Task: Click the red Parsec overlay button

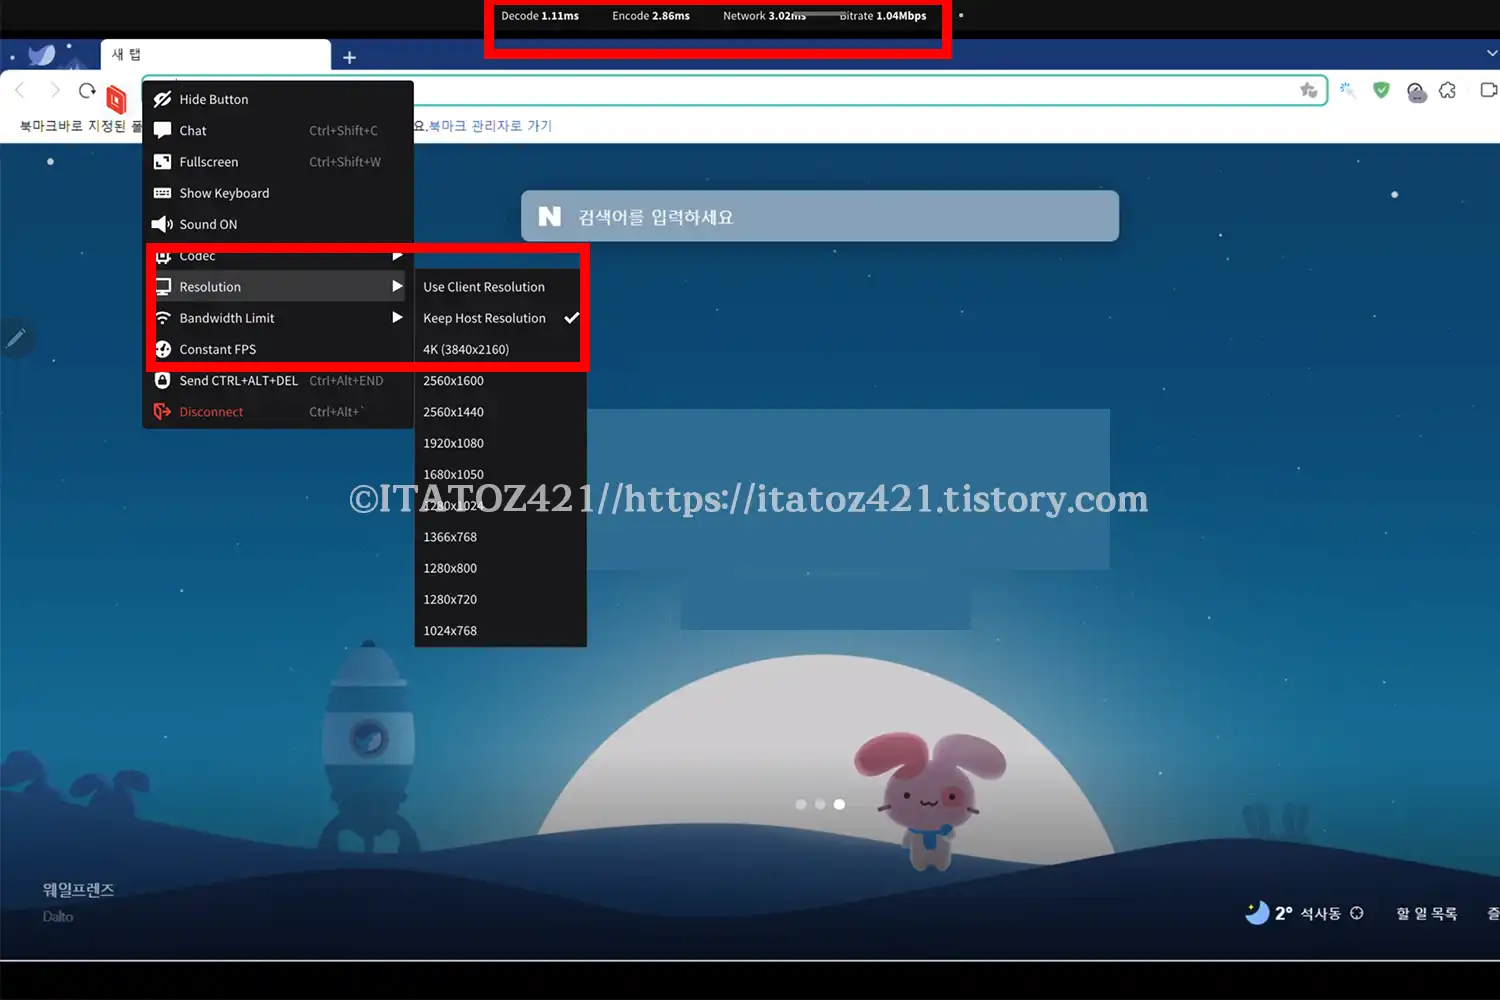Action: (117, 99)
